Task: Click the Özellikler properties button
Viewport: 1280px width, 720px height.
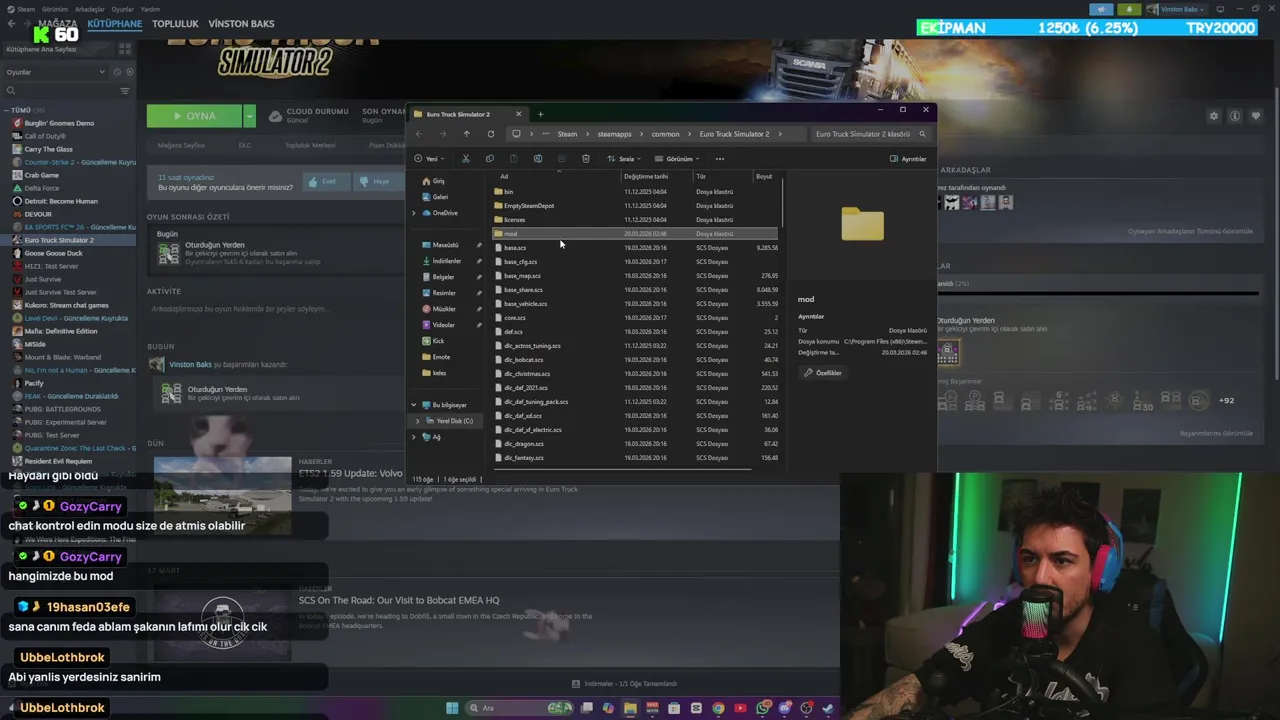Action: 824,373
